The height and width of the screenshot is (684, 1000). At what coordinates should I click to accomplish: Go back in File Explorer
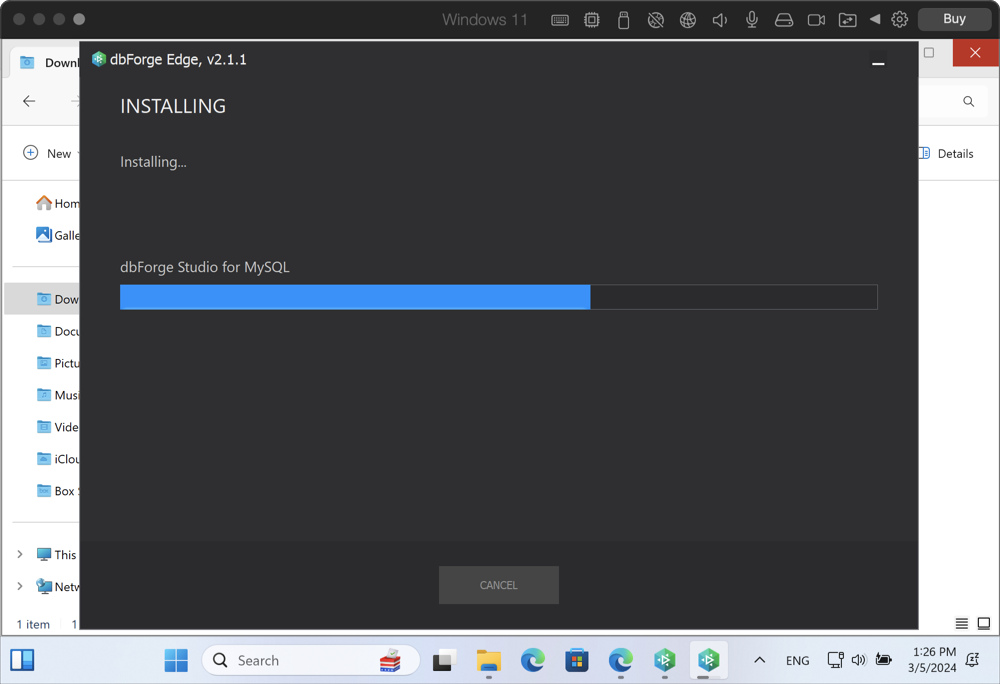(x=29, y=101)
